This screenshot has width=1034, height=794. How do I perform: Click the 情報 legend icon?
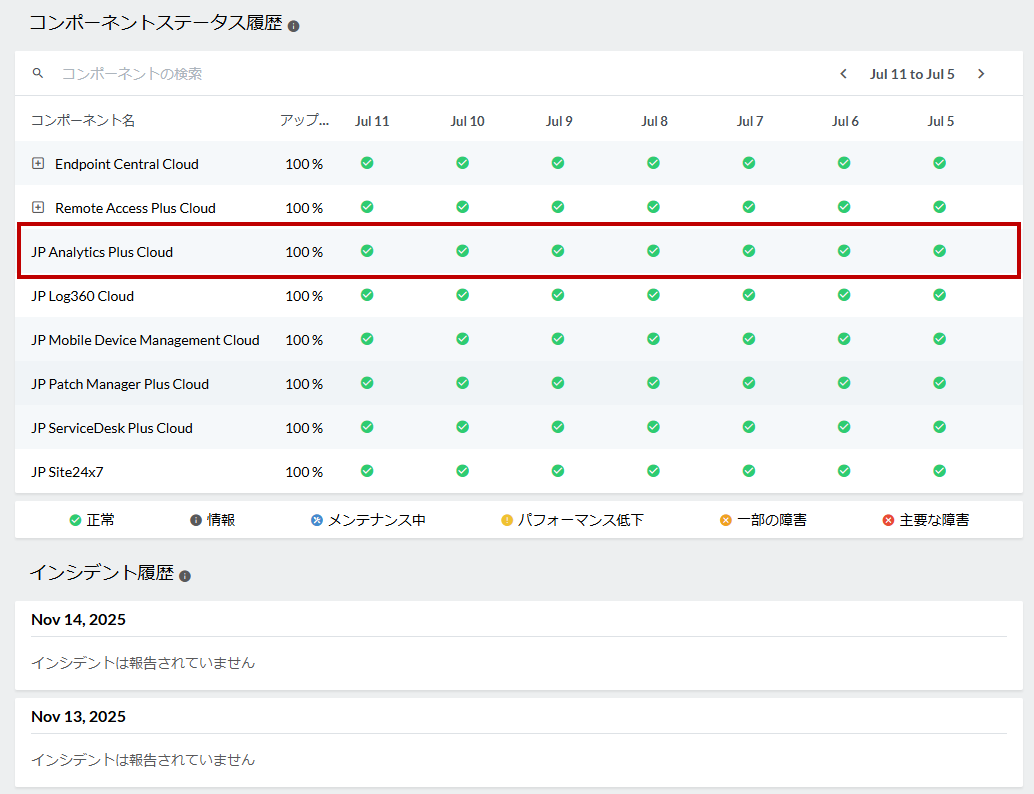pos(196,520)
